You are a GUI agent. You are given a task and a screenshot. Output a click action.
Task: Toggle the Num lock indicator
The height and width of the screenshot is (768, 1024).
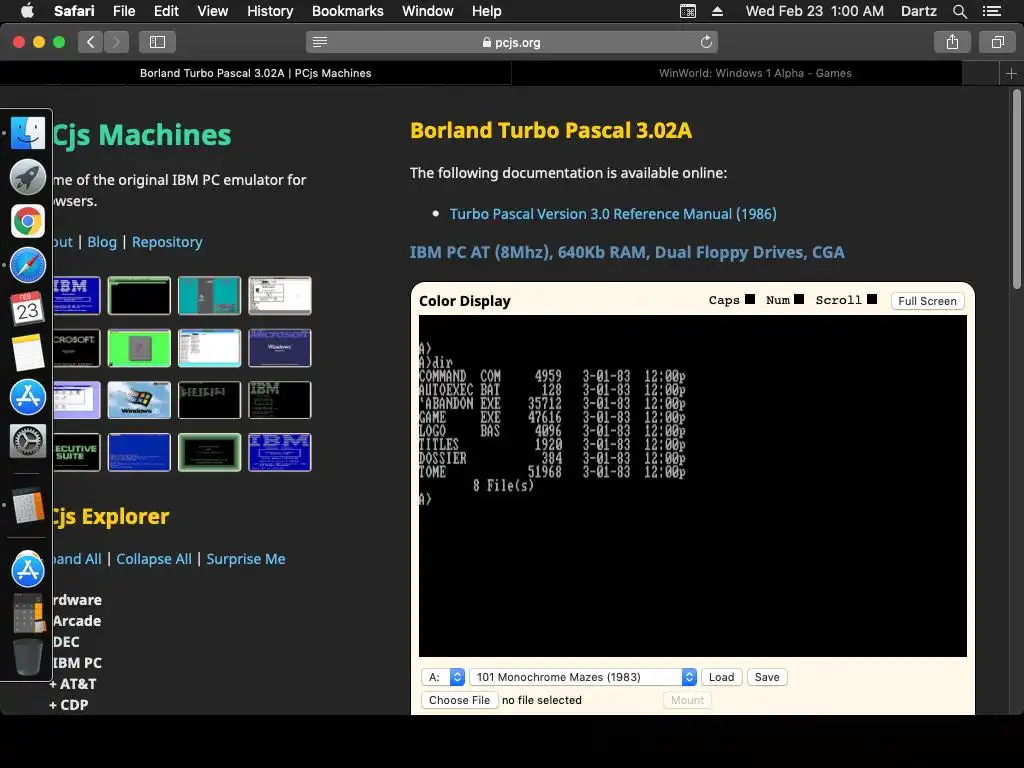(x=799, y=299)
